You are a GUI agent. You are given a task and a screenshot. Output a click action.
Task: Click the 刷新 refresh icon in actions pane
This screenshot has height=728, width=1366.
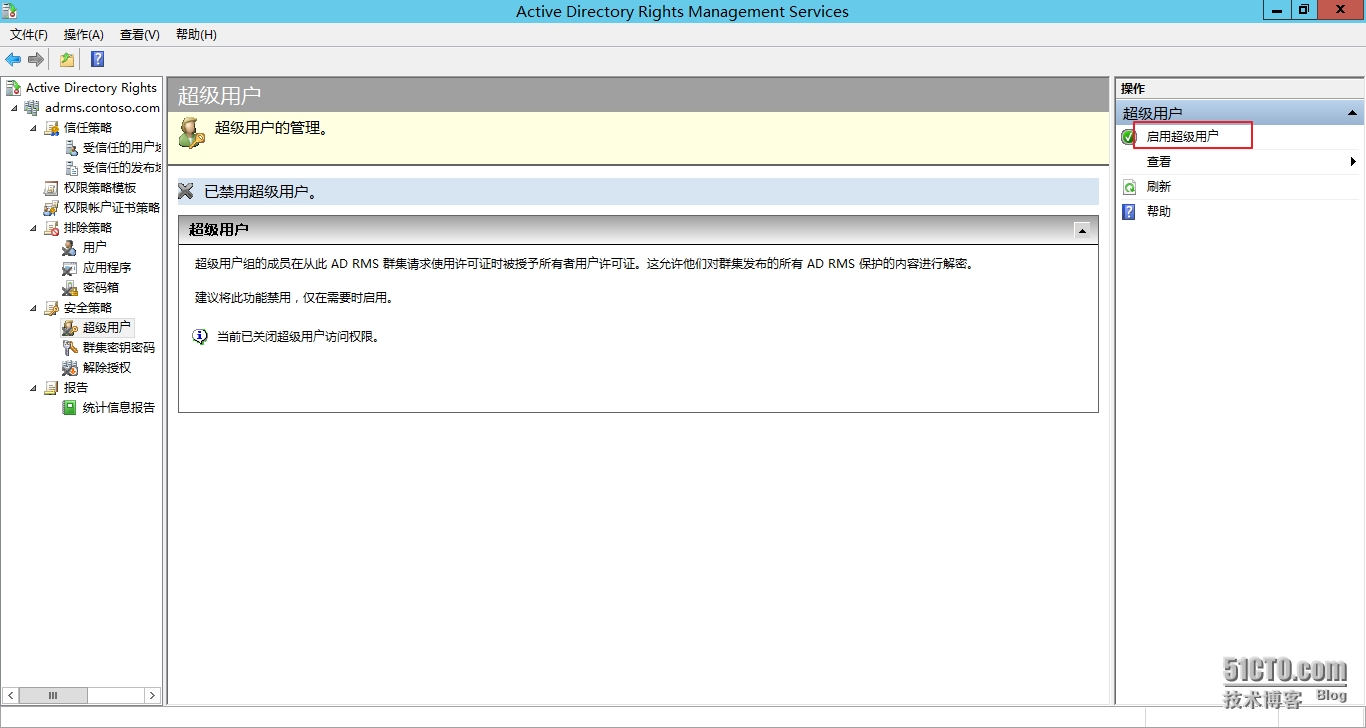coord(1129,187)
